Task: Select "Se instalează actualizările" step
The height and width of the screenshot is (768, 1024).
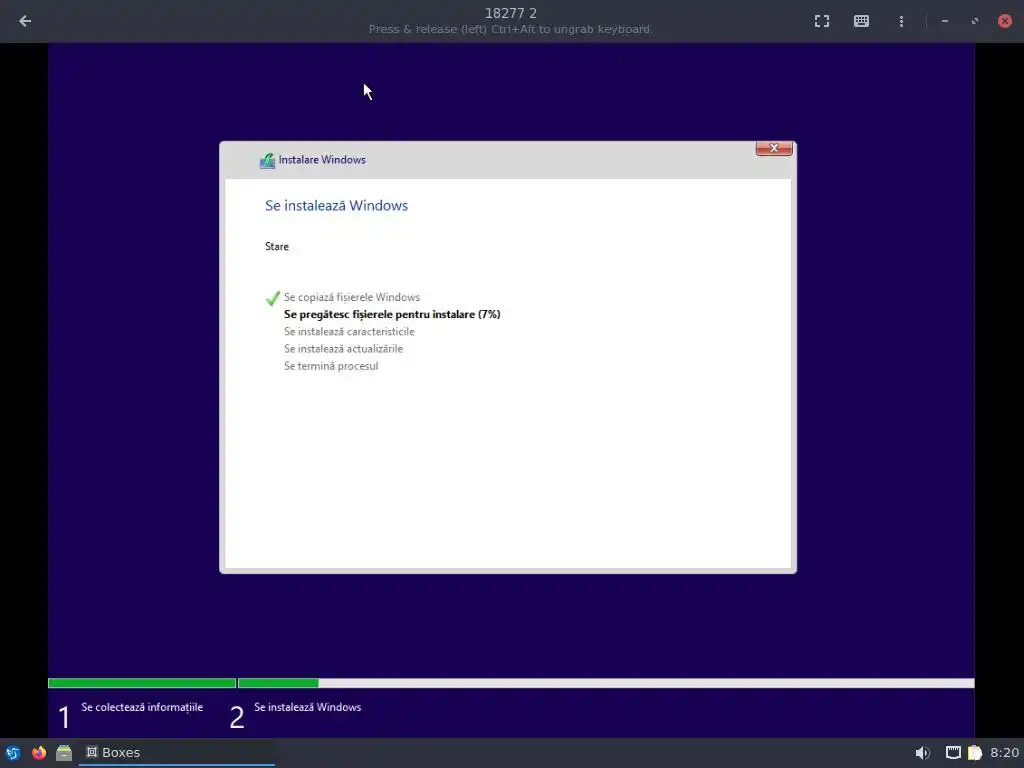Action: tap(344, 349)
